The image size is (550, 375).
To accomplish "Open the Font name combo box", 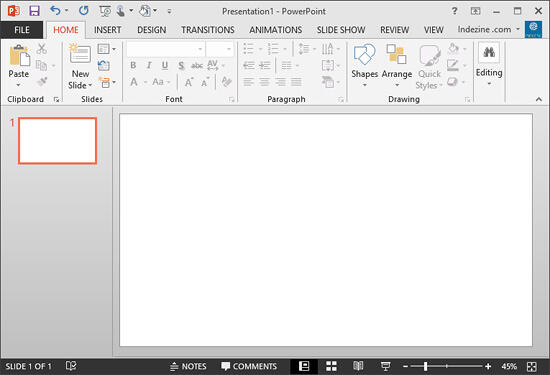I will pyautogui.click(x=165, y=49).
